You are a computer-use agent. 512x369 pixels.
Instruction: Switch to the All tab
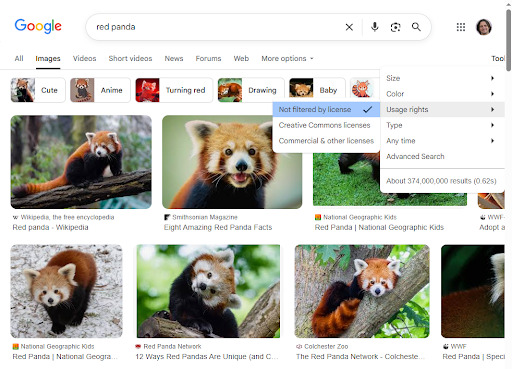click(x=19, y=58)
